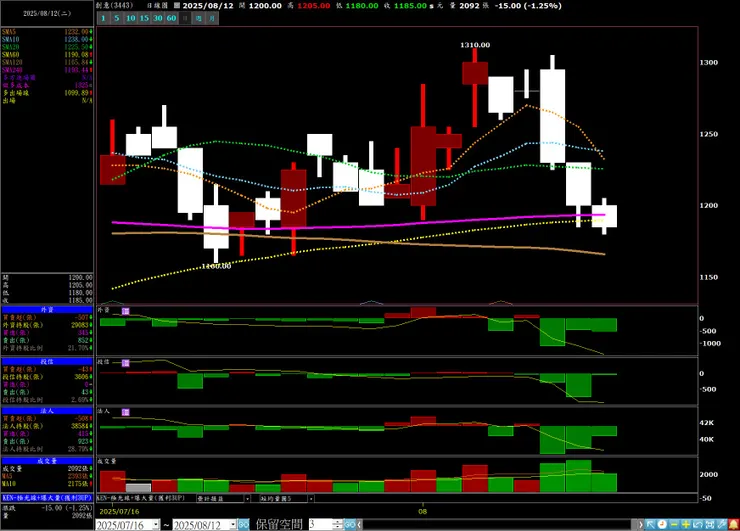This screenshot has width=740, height=531.
Task: Click the alert bell icon
Action: 733,524
